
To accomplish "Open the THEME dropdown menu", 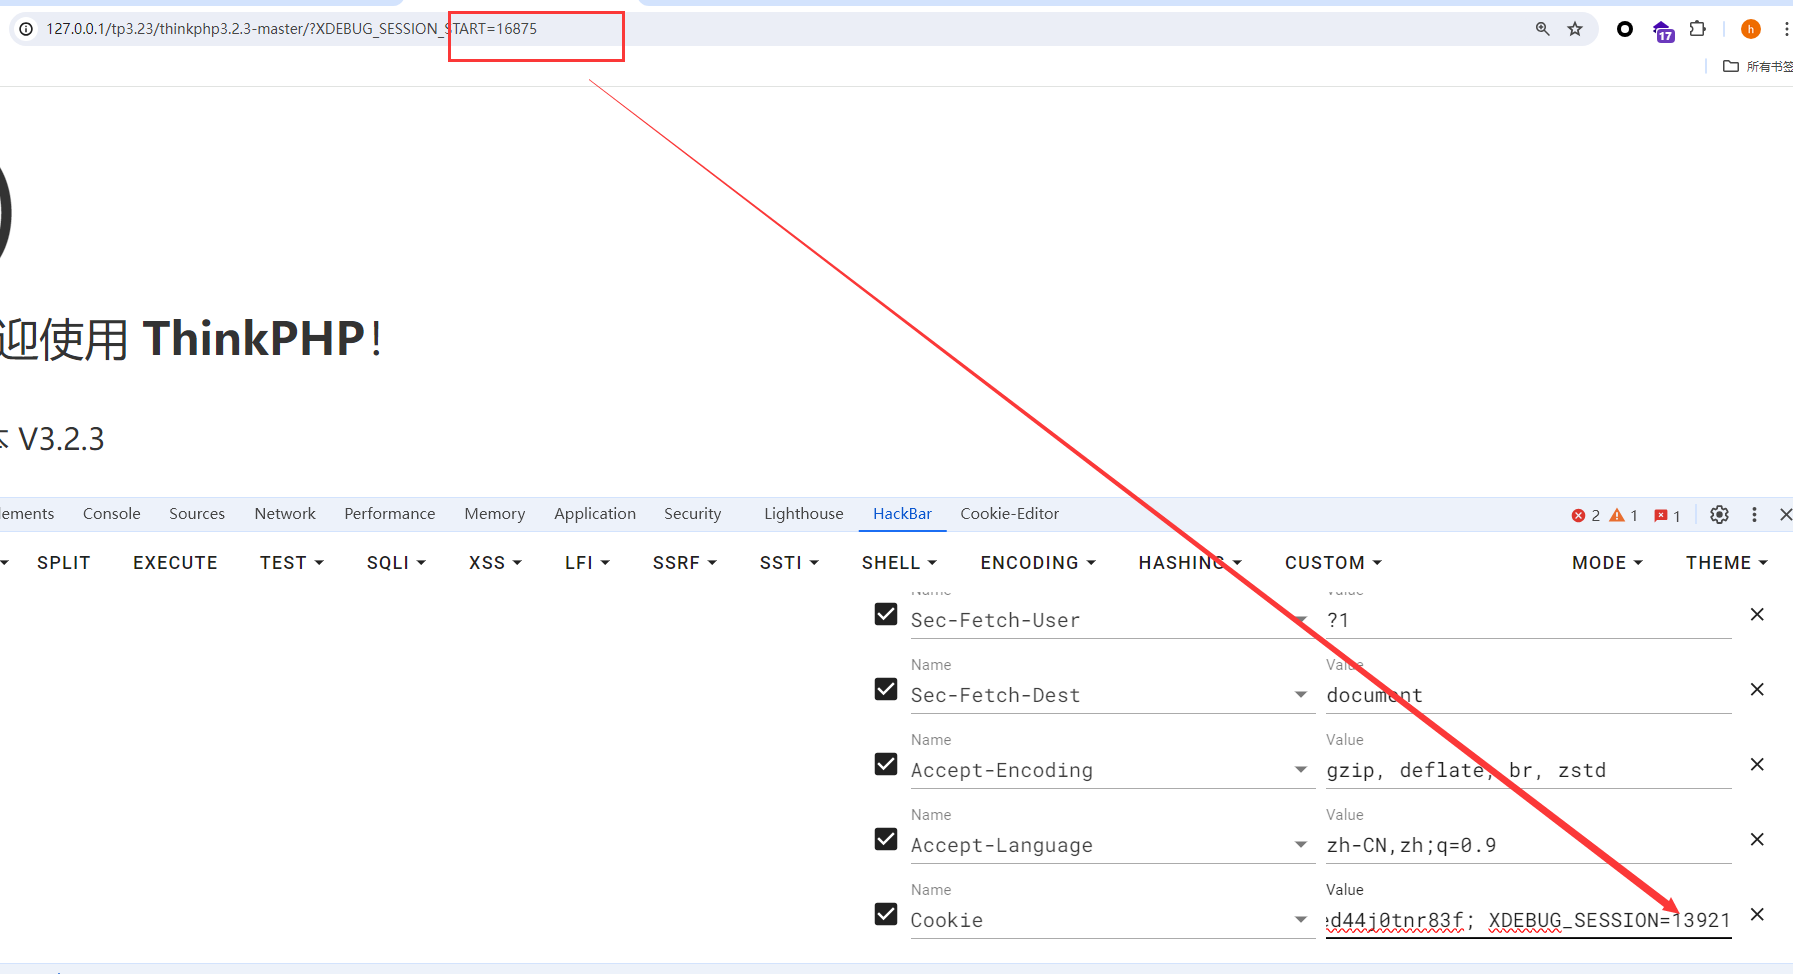I will 1727,563.
